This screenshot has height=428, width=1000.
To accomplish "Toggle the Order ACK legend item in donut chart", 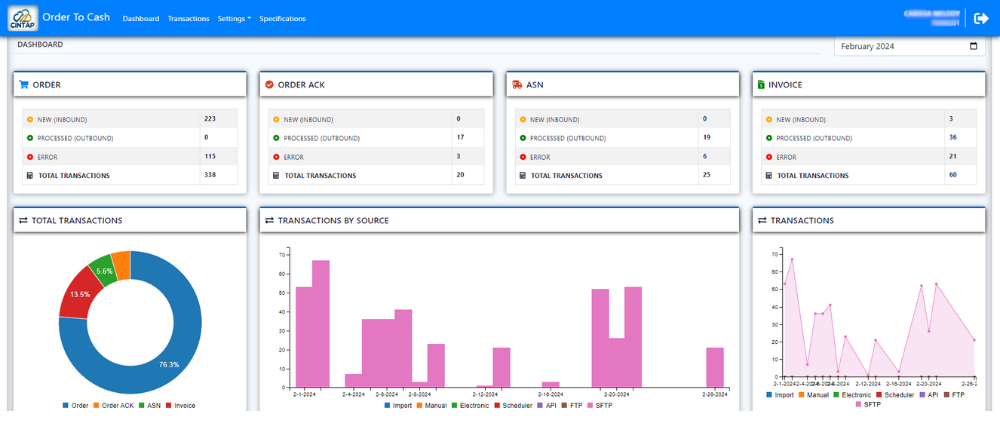I will point(112,405).
